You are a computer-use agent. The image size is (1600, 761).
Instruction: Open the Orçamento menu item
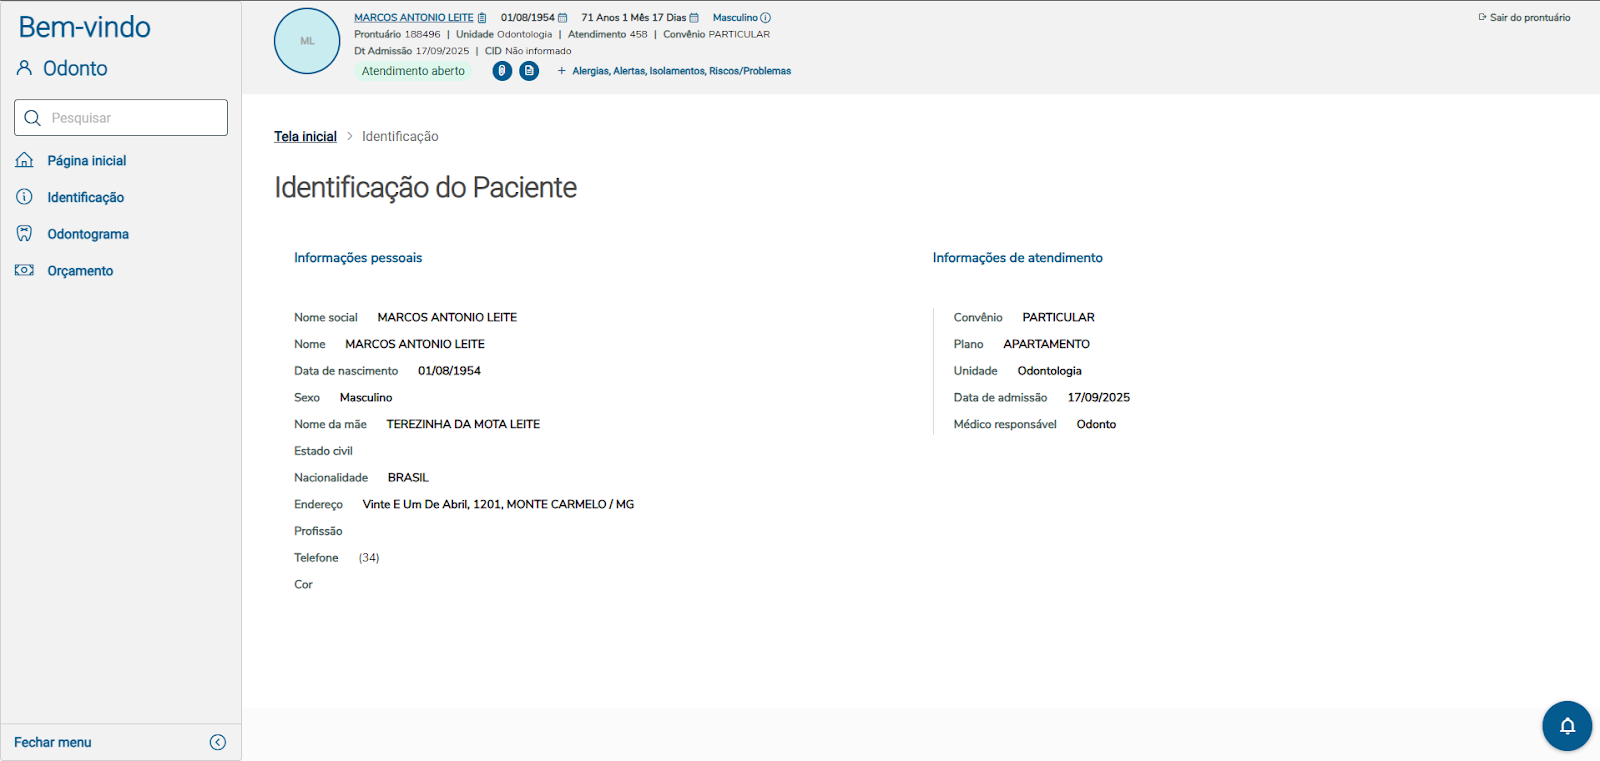(80, 271)
